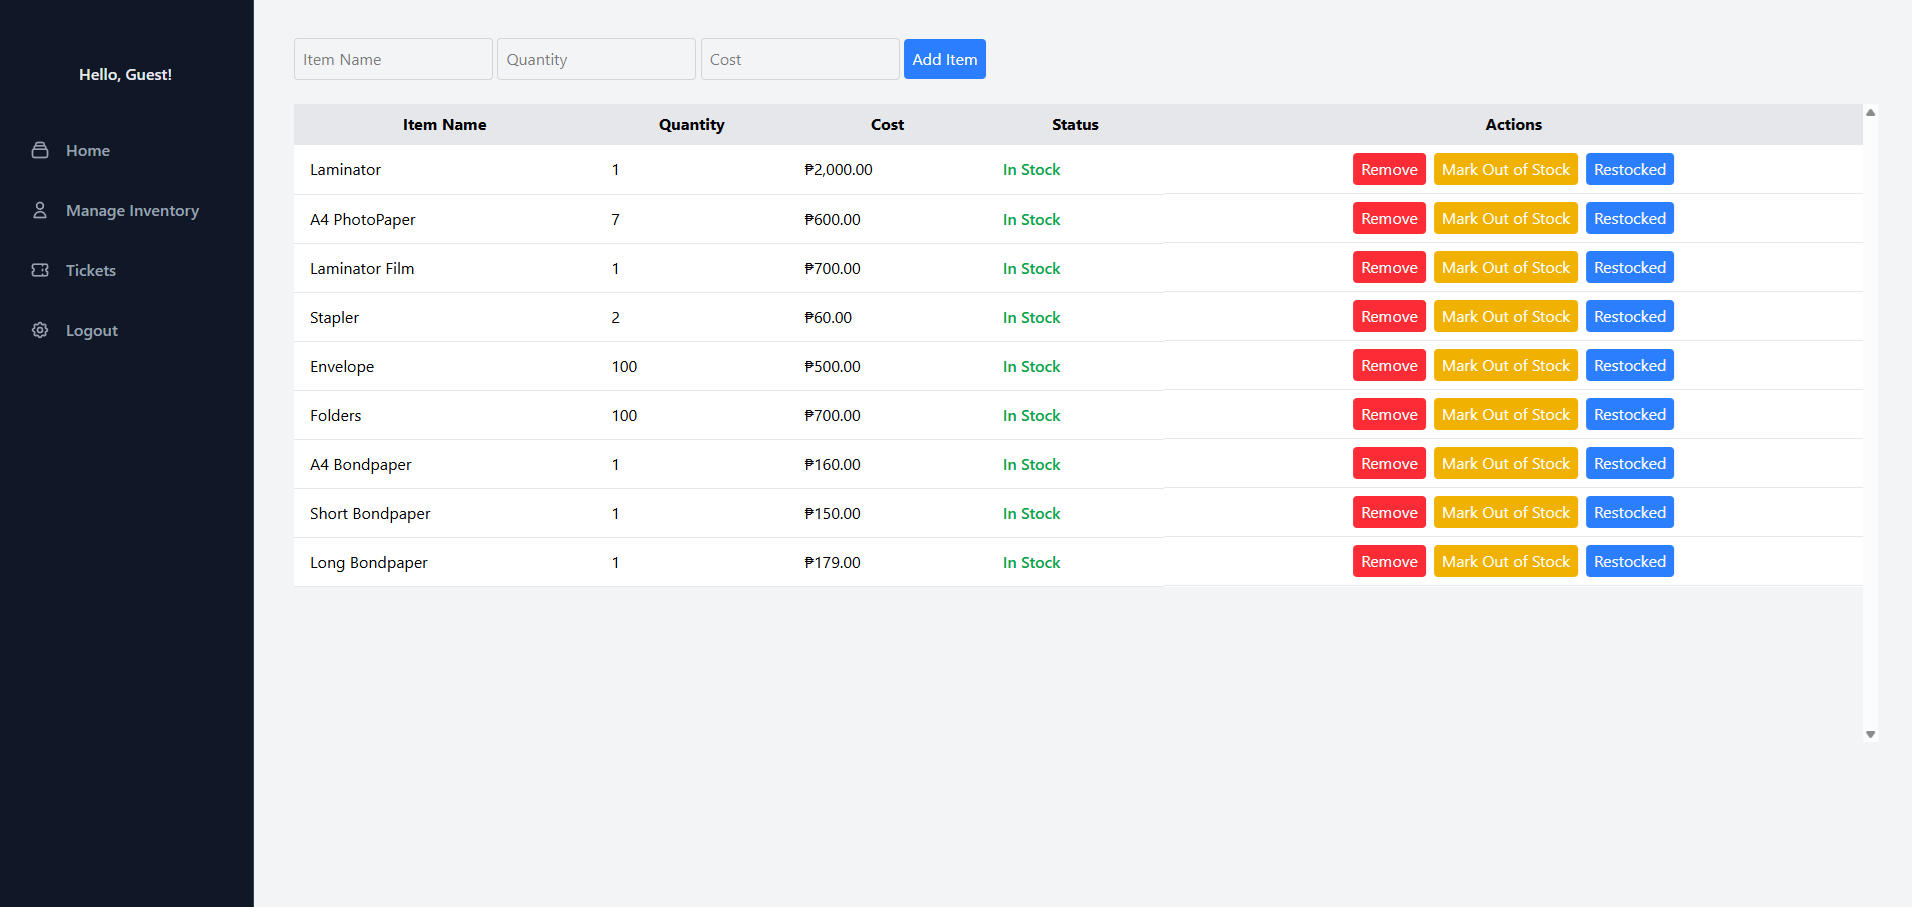The image size is (1912, 907).
Task: Mark Laminator Film as restocked
Action: click(x=1629, y=267)
